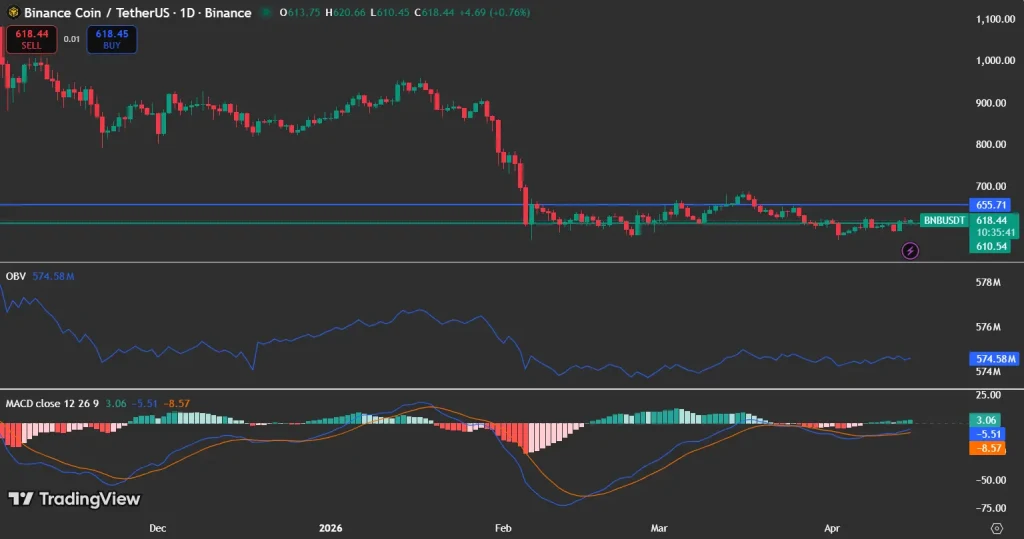Select the blue -5.51 MACD scale label
The image size is (1024, 539).
point(987,434)
